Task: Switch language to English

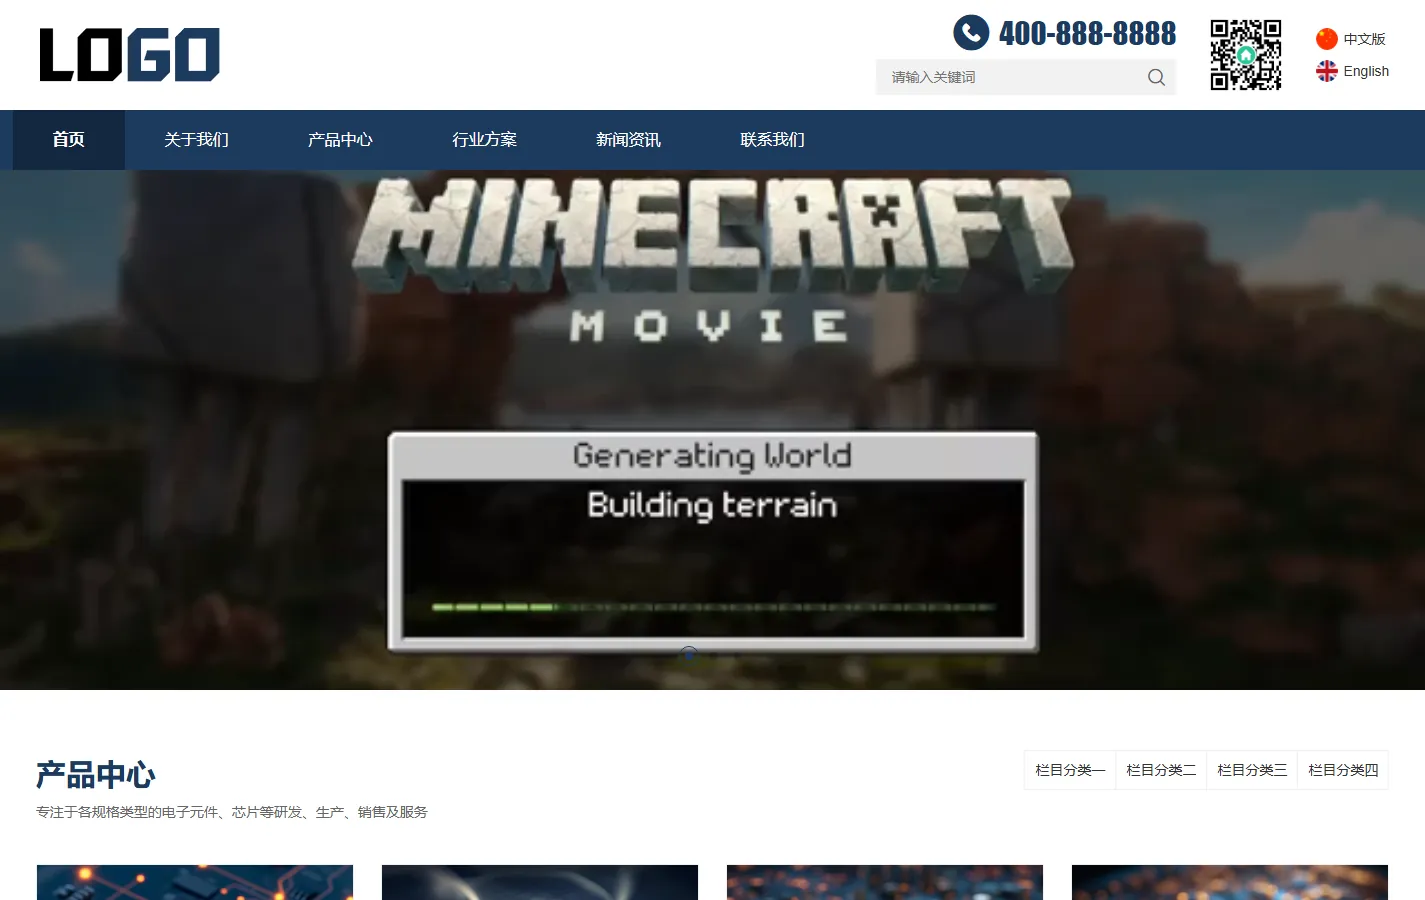Action: 1366,71
